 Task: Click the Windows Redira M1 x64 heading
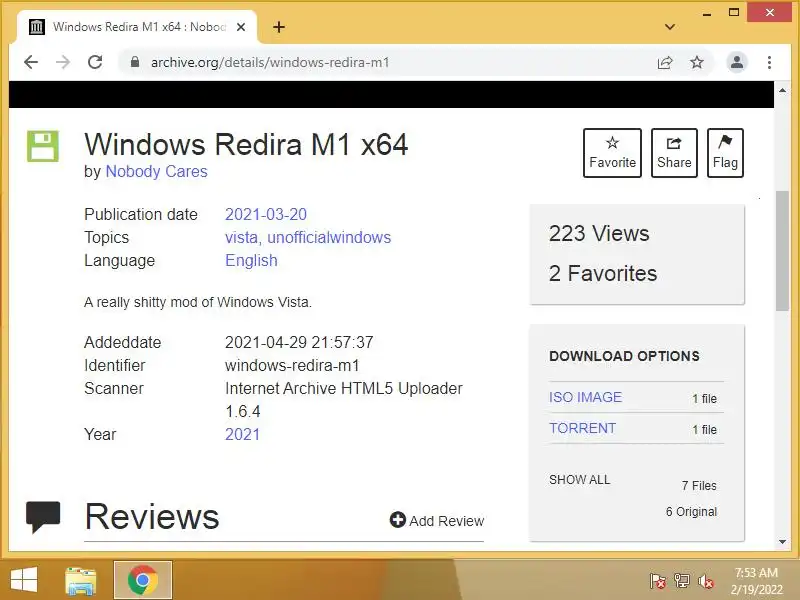246,144
